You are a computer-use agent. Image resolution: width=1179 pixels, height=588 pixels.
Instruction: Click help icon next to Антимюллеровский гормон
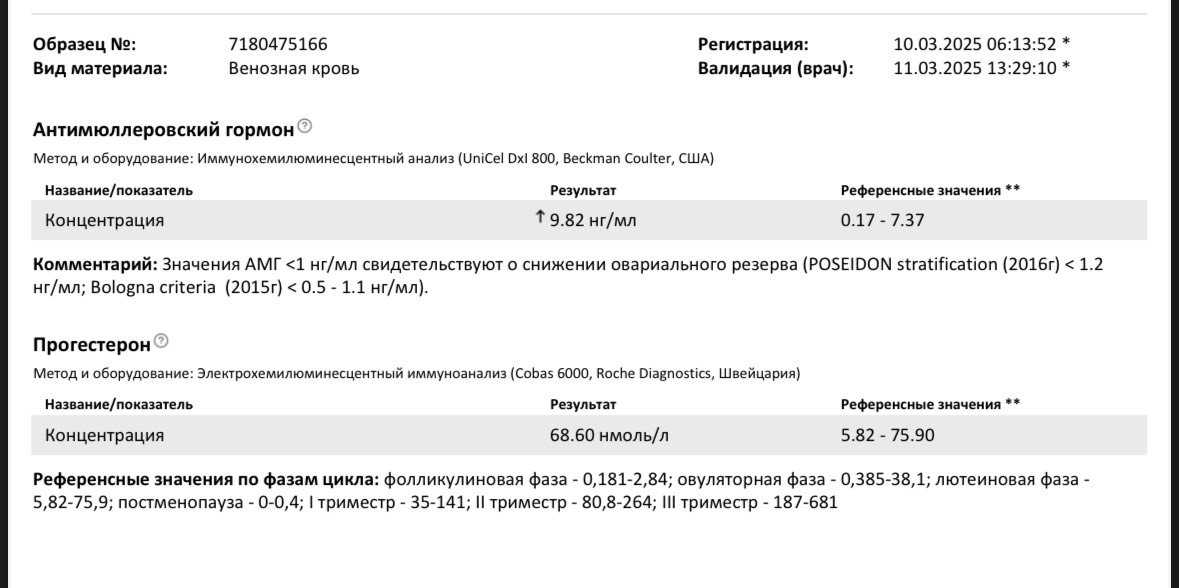pos(305,127)
